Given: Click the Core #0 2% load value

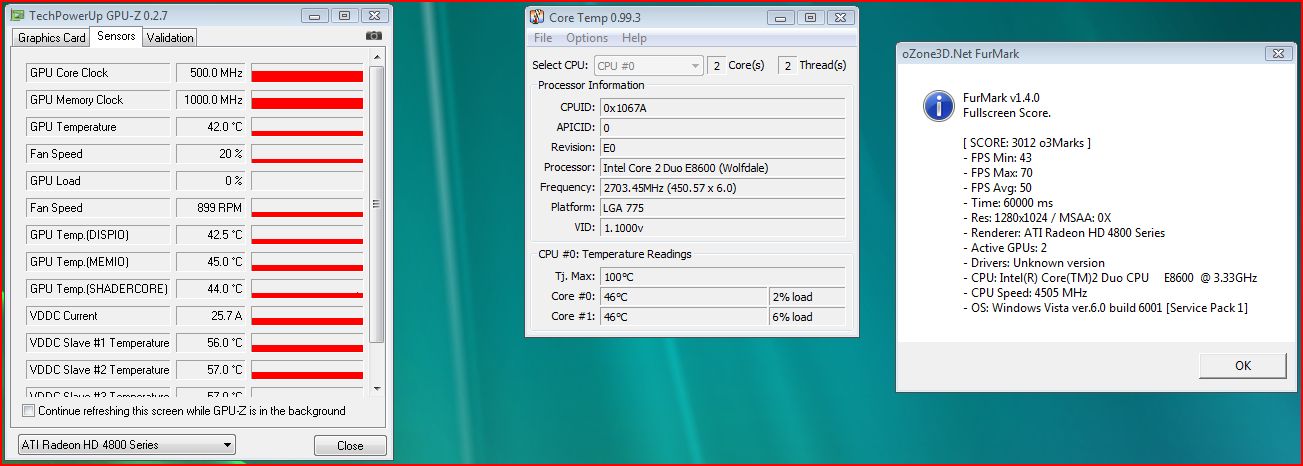Looking at the screenshot, I should click(x=807, y=297).
